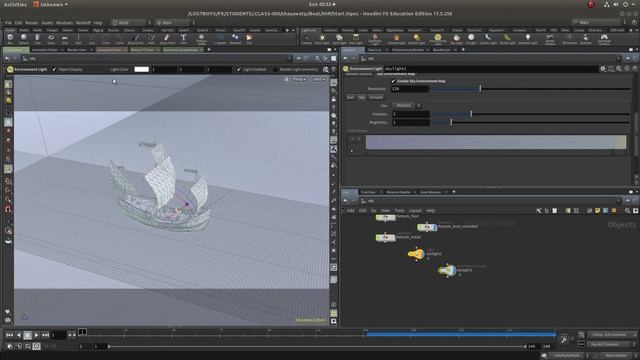Toggle the Object Display checkbox
This screenshot has width=640, height=360.
(54, 69)
